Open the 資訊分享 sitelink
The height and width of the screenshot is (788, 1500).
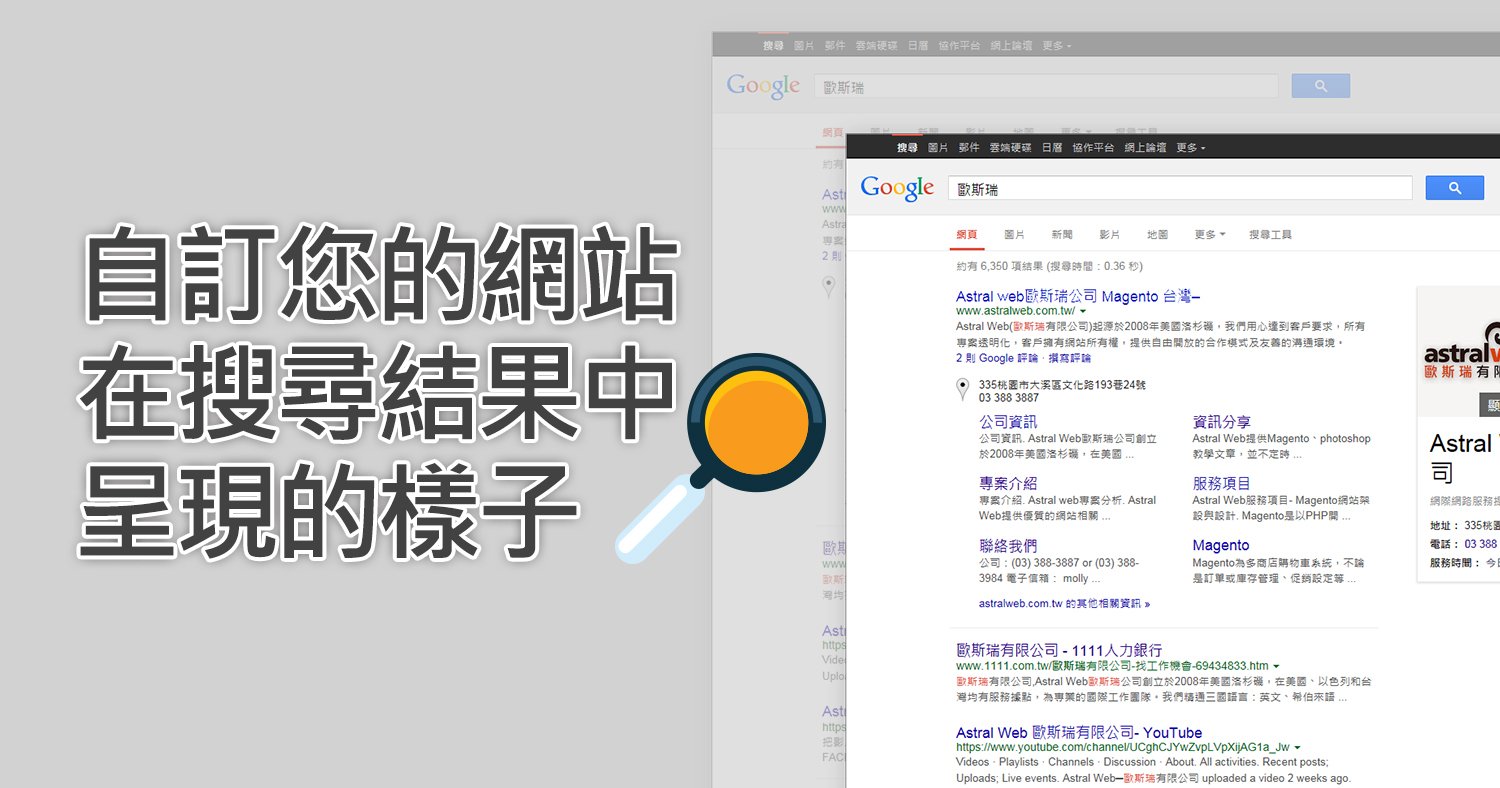tap(1221, 422)
